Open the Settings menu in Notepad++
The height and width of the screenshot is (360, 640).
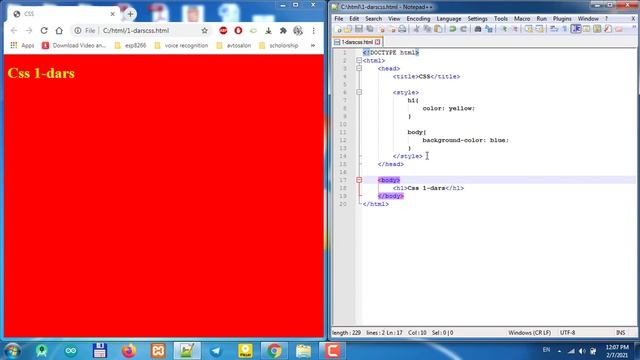tap(477, 19)
